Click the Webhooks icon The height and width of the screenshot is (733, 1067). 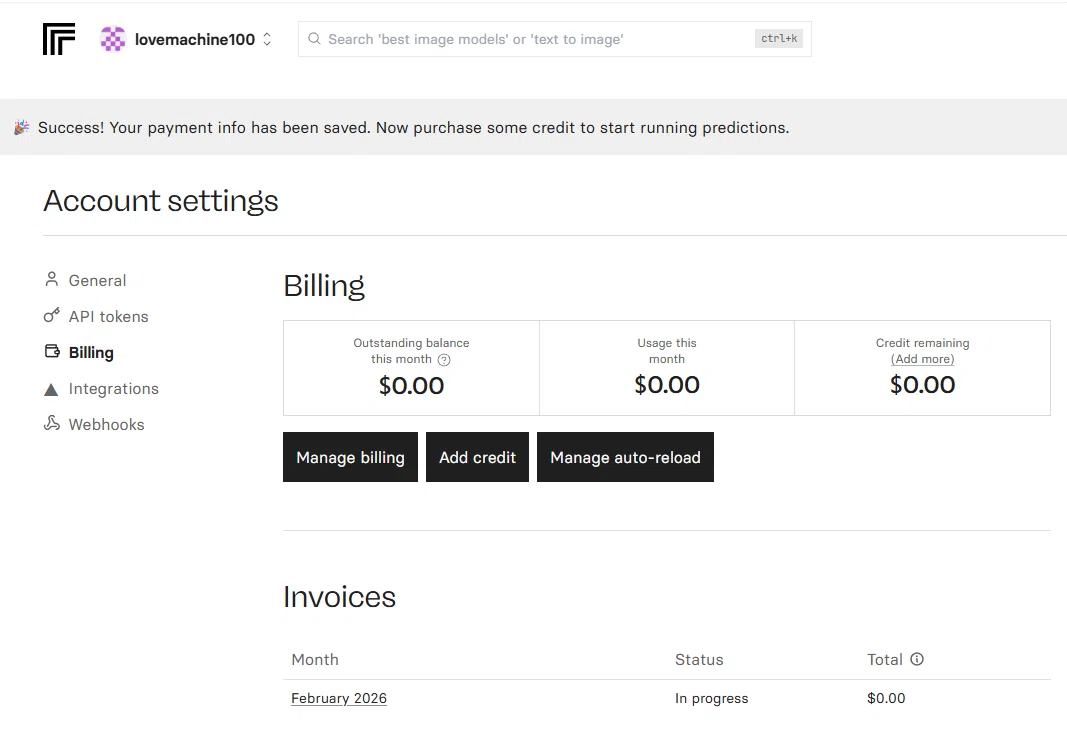[52, 424]
